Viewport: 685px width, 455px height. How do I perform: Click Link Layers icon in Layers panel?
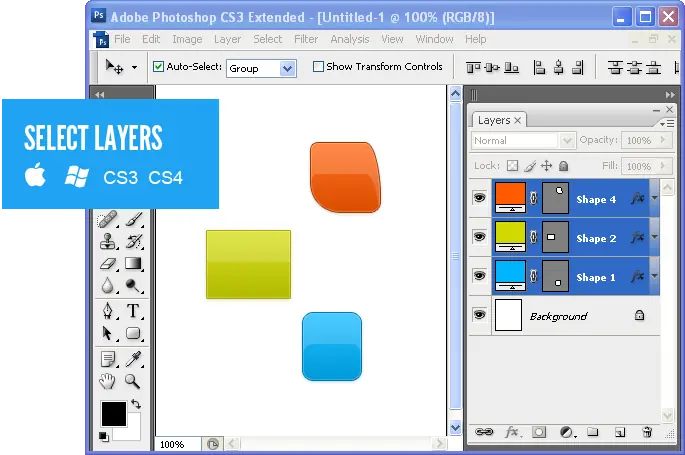click(484, 432)
